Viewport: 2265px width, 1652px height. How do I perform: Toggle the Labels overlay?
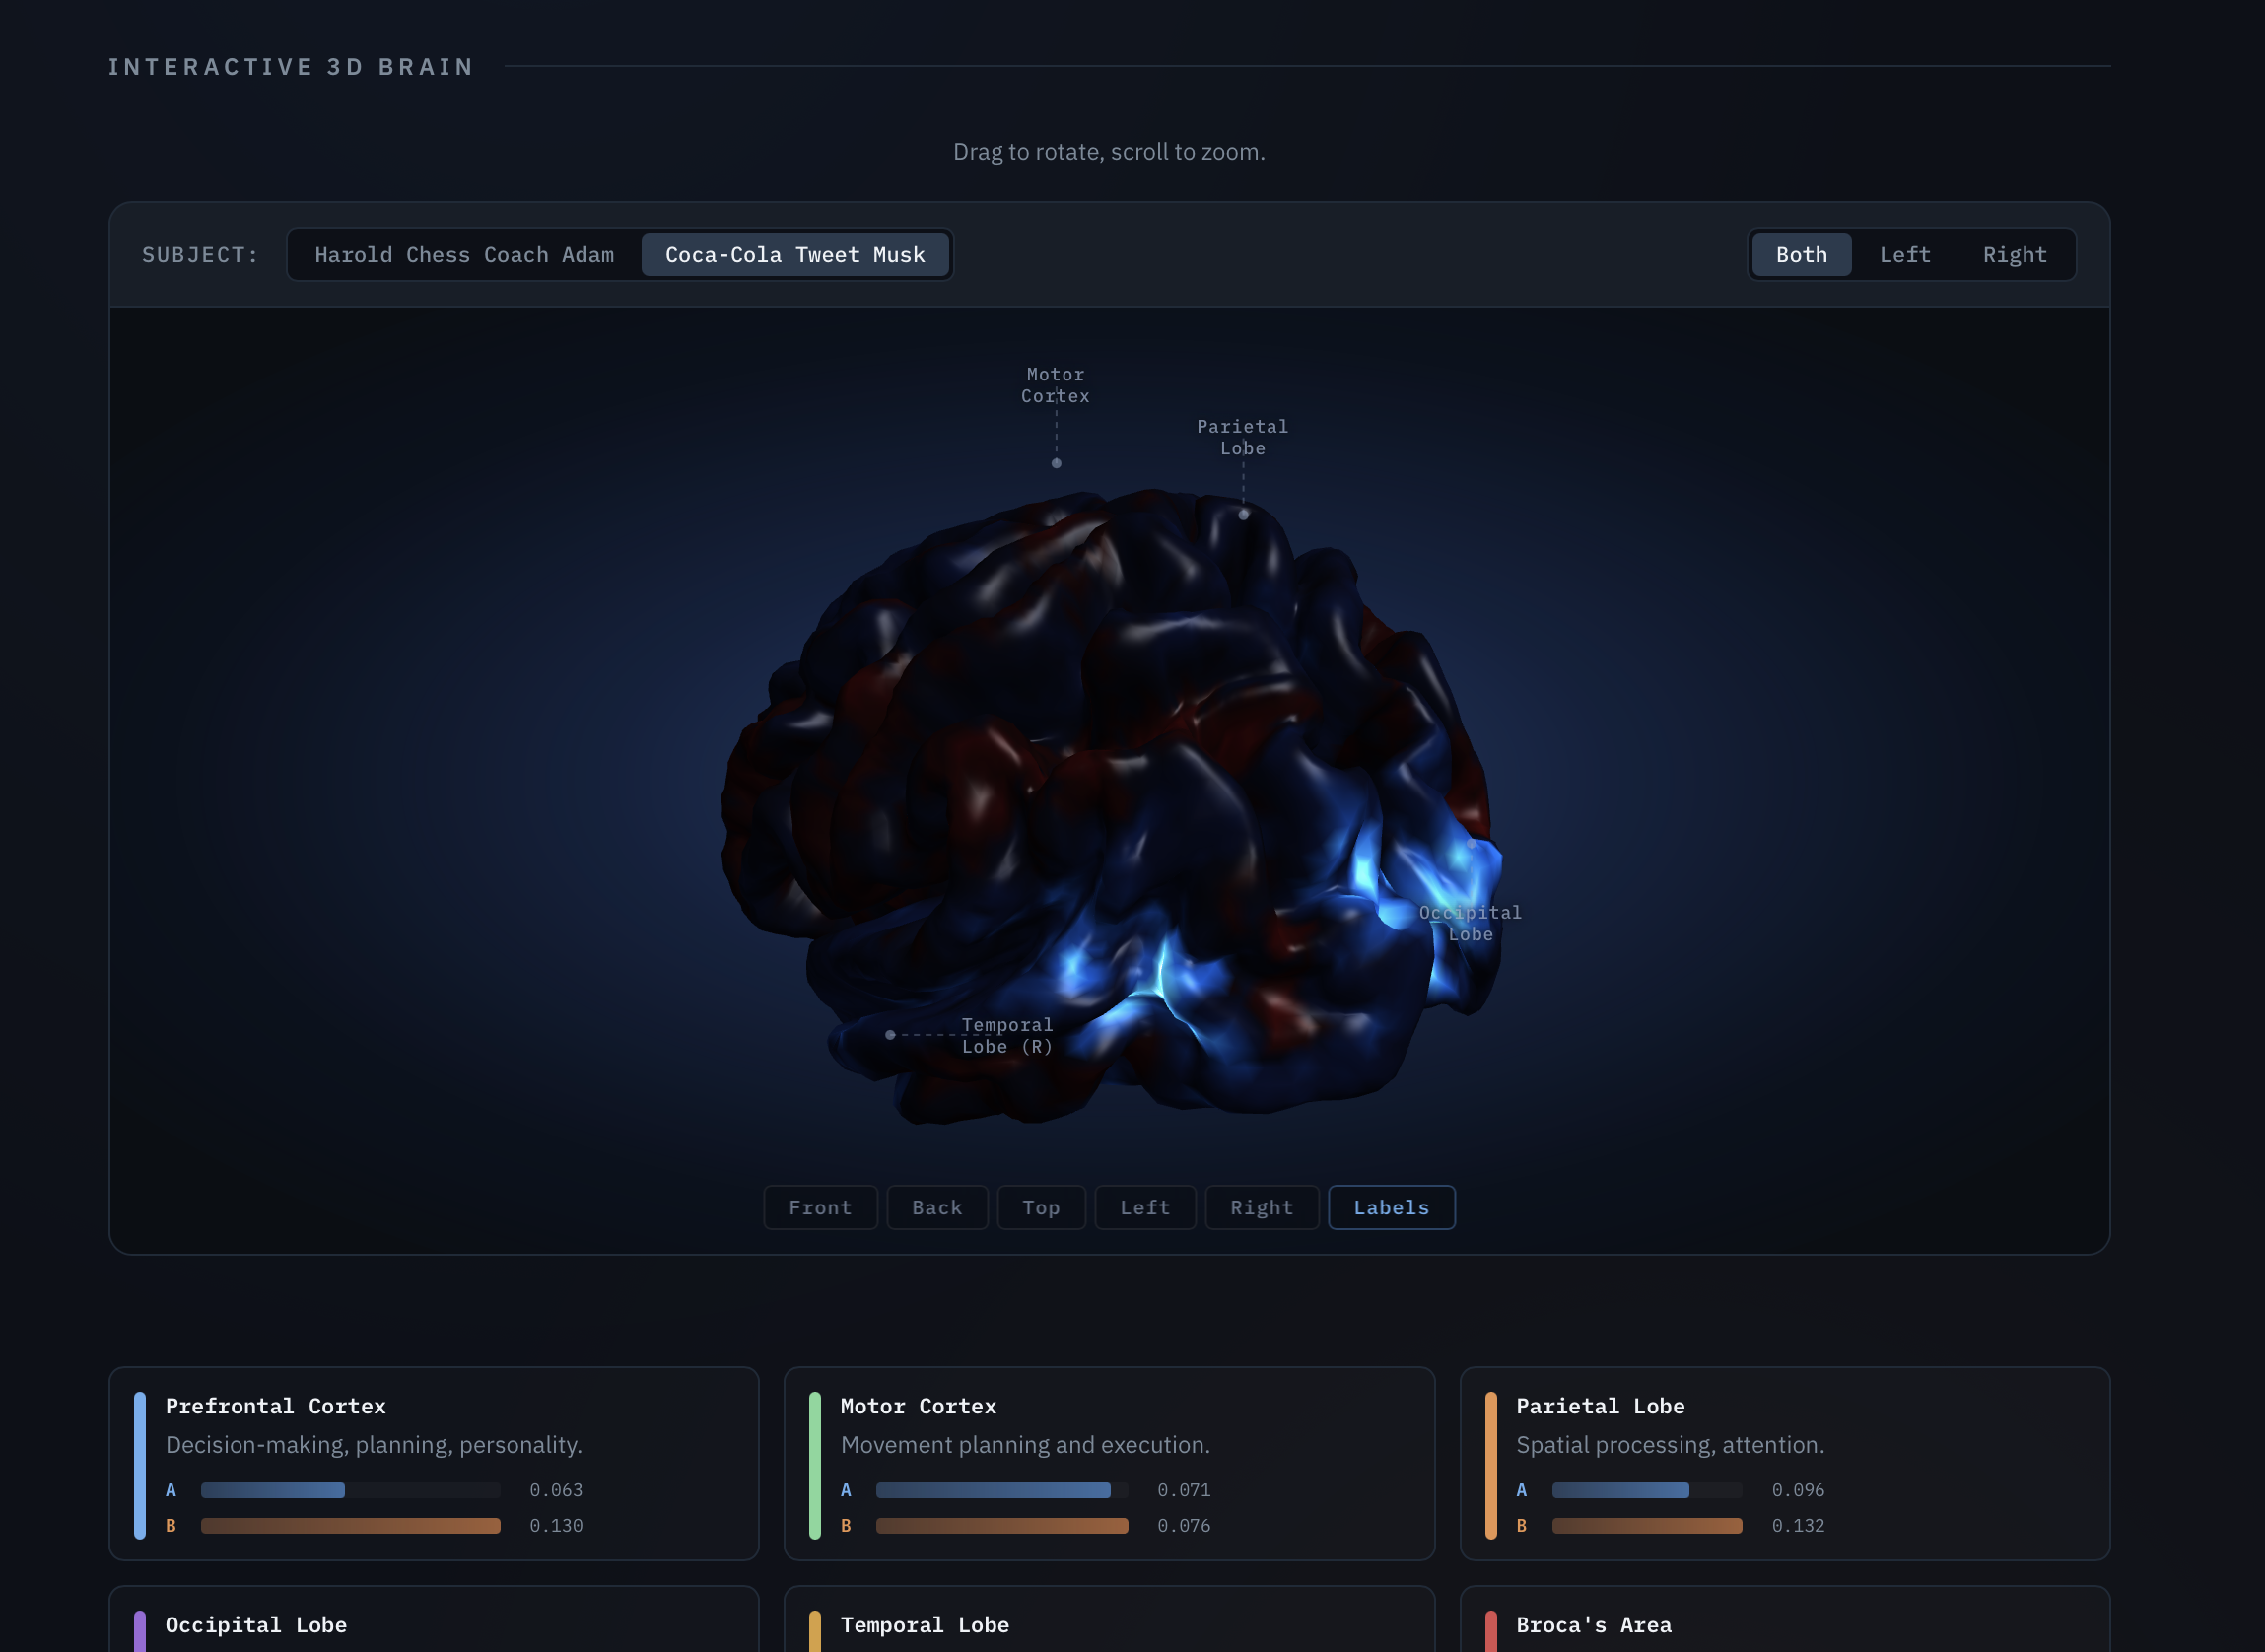click(x=1391, y=1208)
